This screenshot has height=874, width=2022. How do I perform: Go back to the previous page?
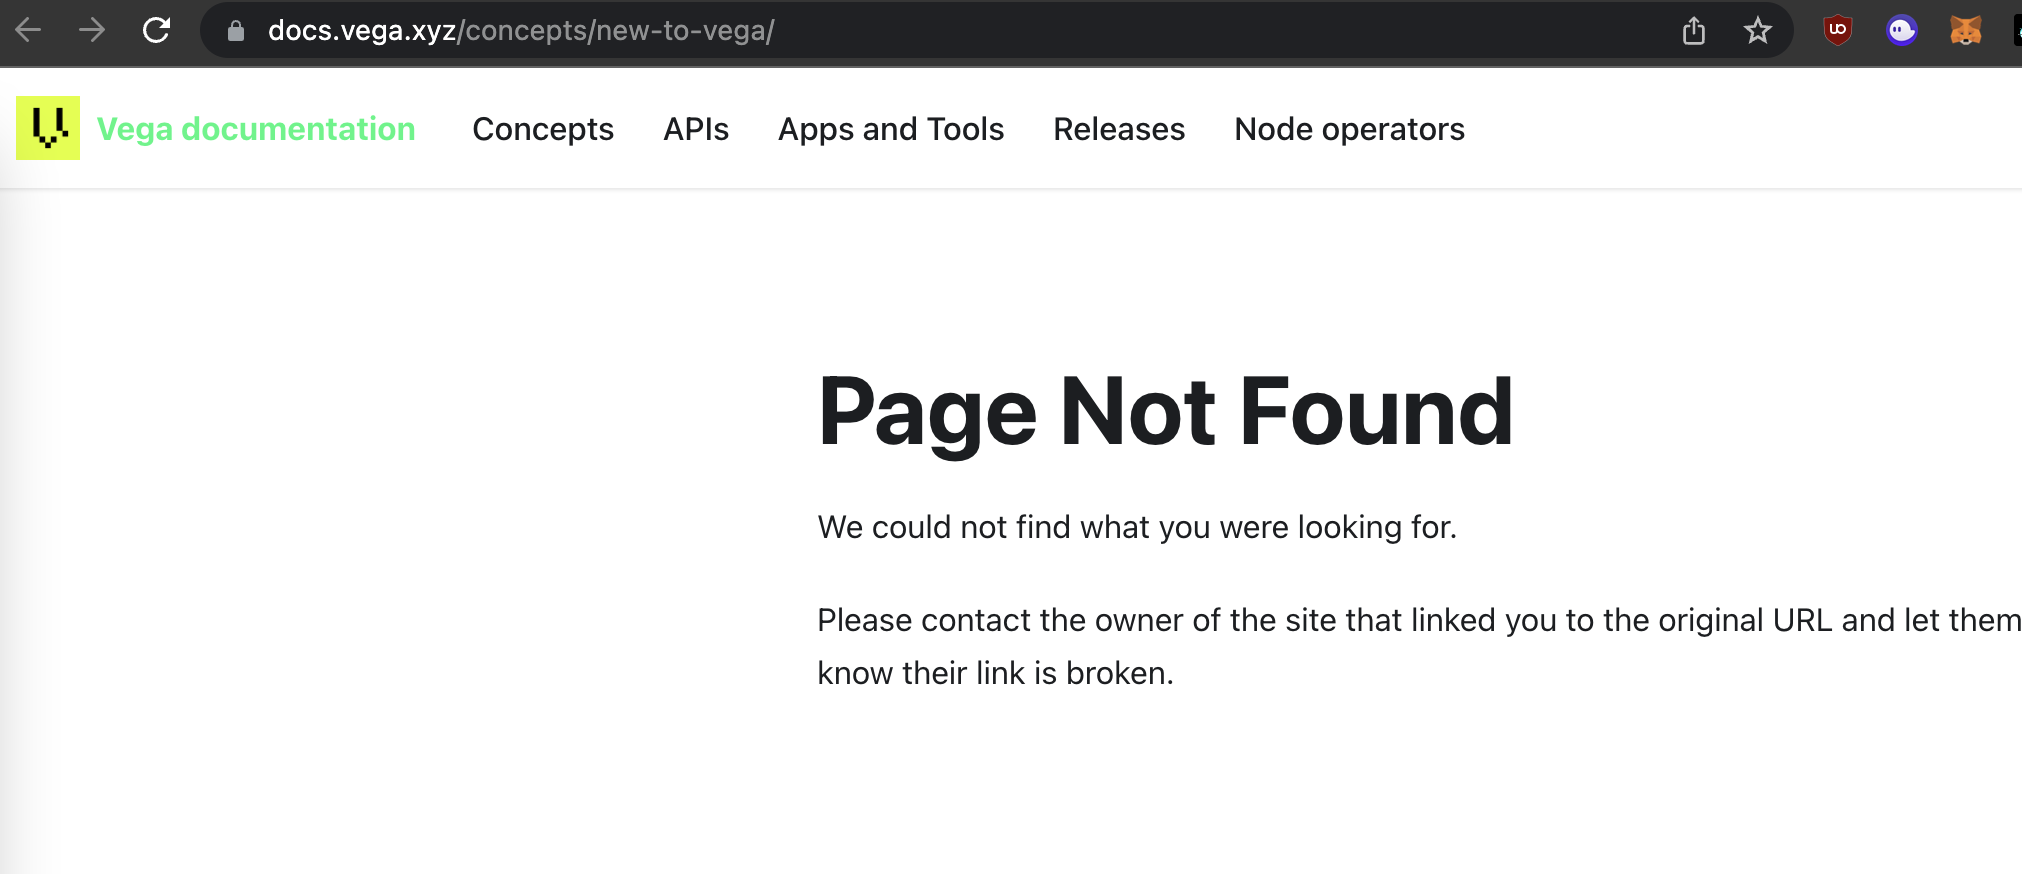pos(30,30)
